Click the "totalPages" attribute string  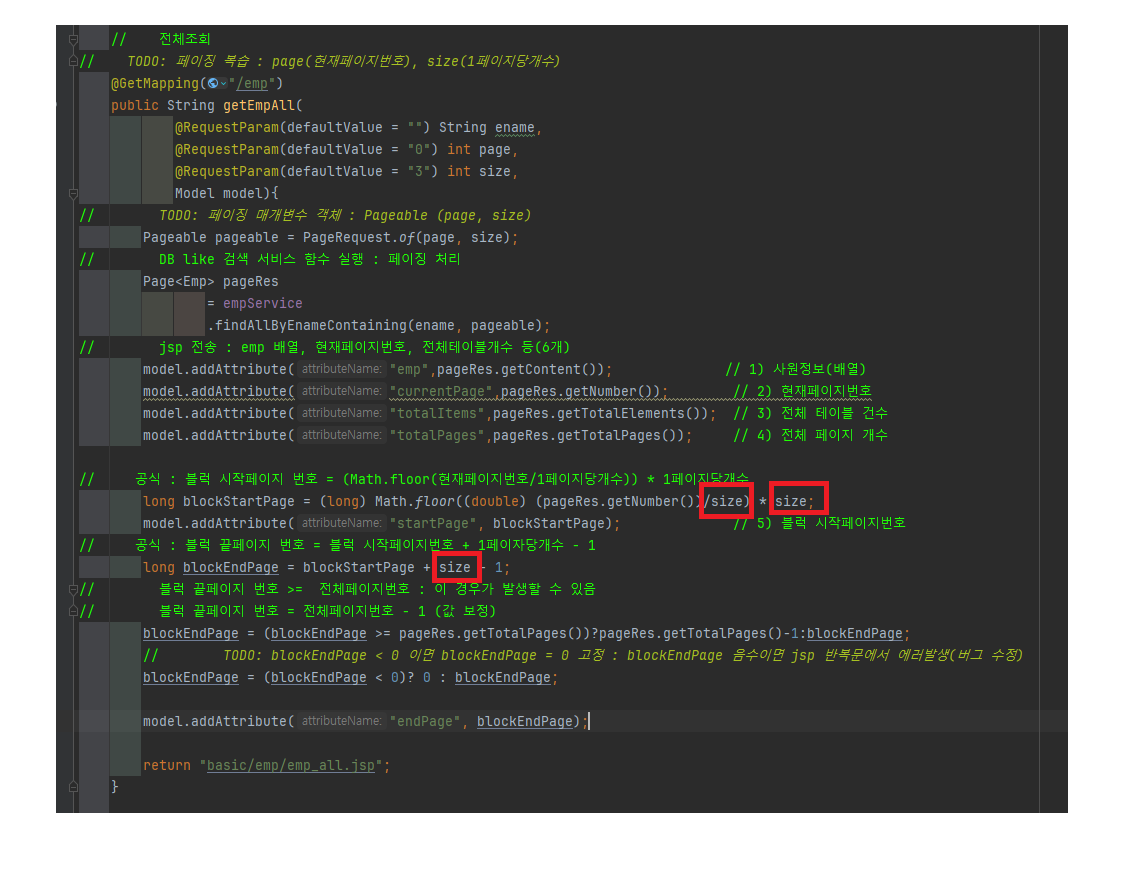click(436, 435)
